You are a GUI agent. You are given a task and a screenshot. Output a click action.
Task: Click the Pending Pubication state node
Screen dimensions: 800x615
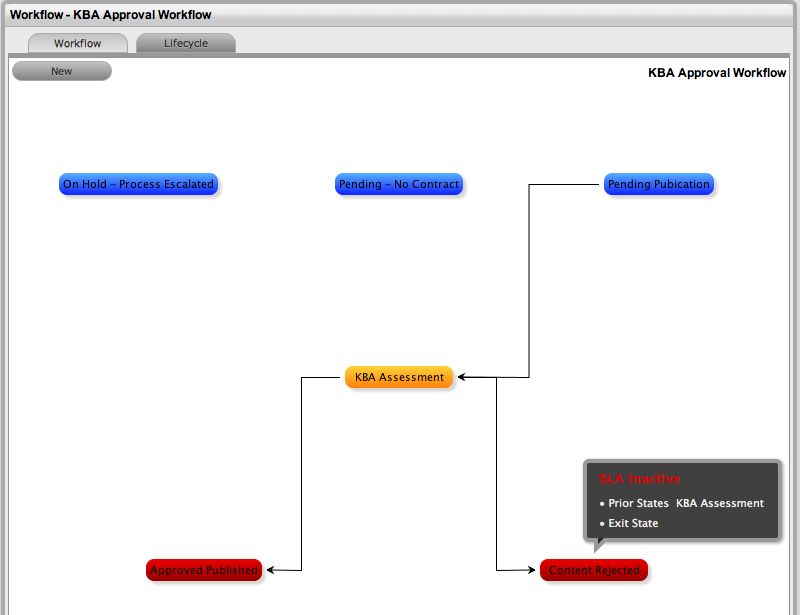tap(658, 184)
